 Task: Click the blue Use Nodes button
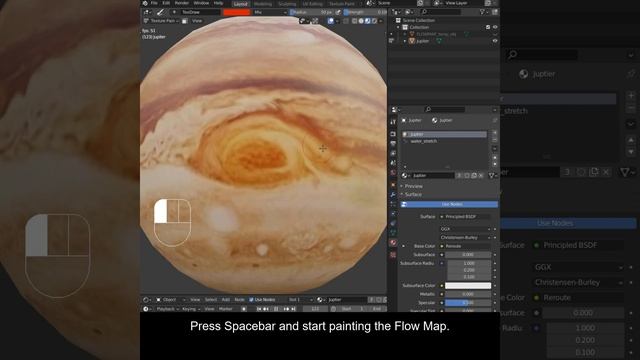(x=449, y=204)
